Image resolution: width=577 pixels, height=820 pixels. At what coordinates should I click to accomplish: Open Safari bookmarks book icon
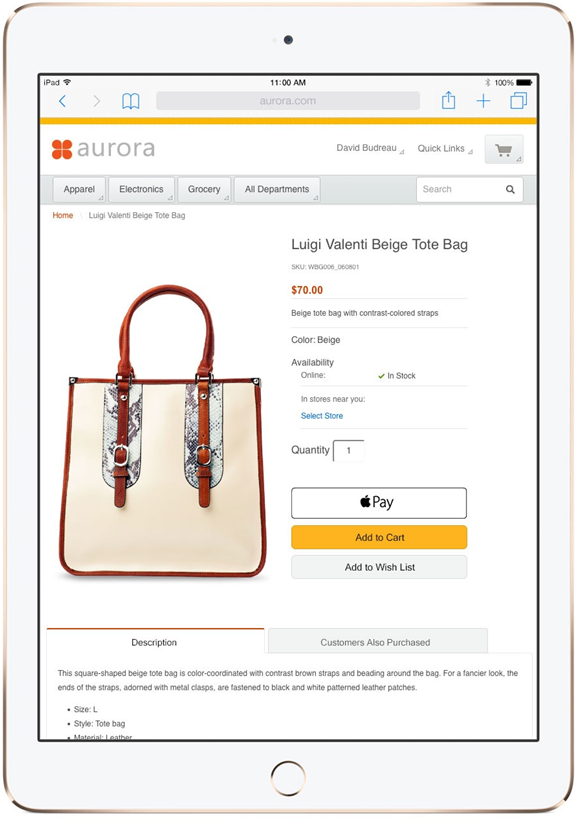[131, 101]
